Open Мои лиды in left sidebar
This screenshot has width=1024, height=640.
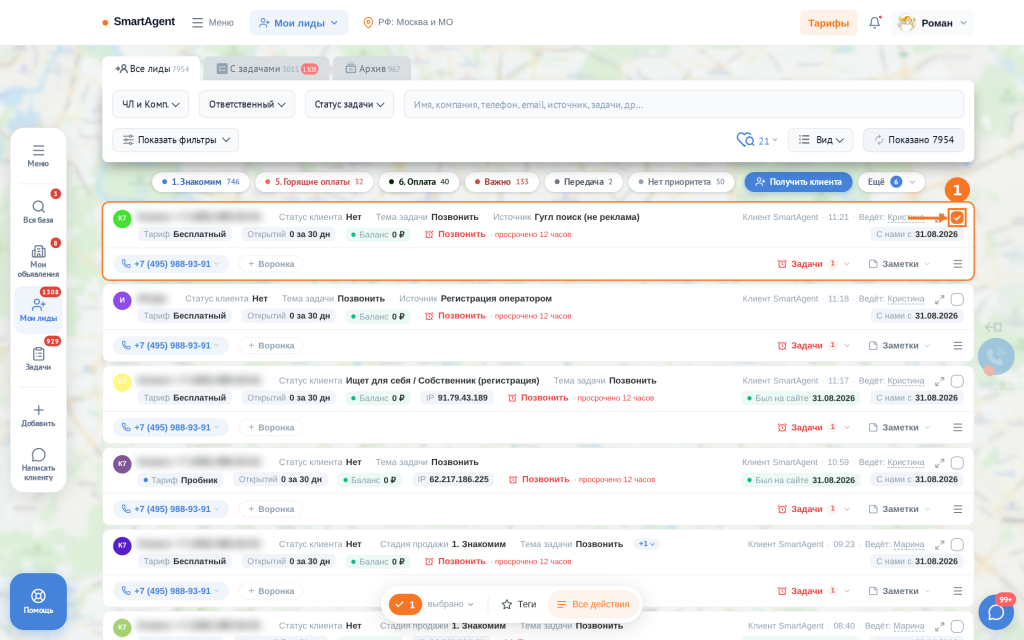[x=38, y=310]
